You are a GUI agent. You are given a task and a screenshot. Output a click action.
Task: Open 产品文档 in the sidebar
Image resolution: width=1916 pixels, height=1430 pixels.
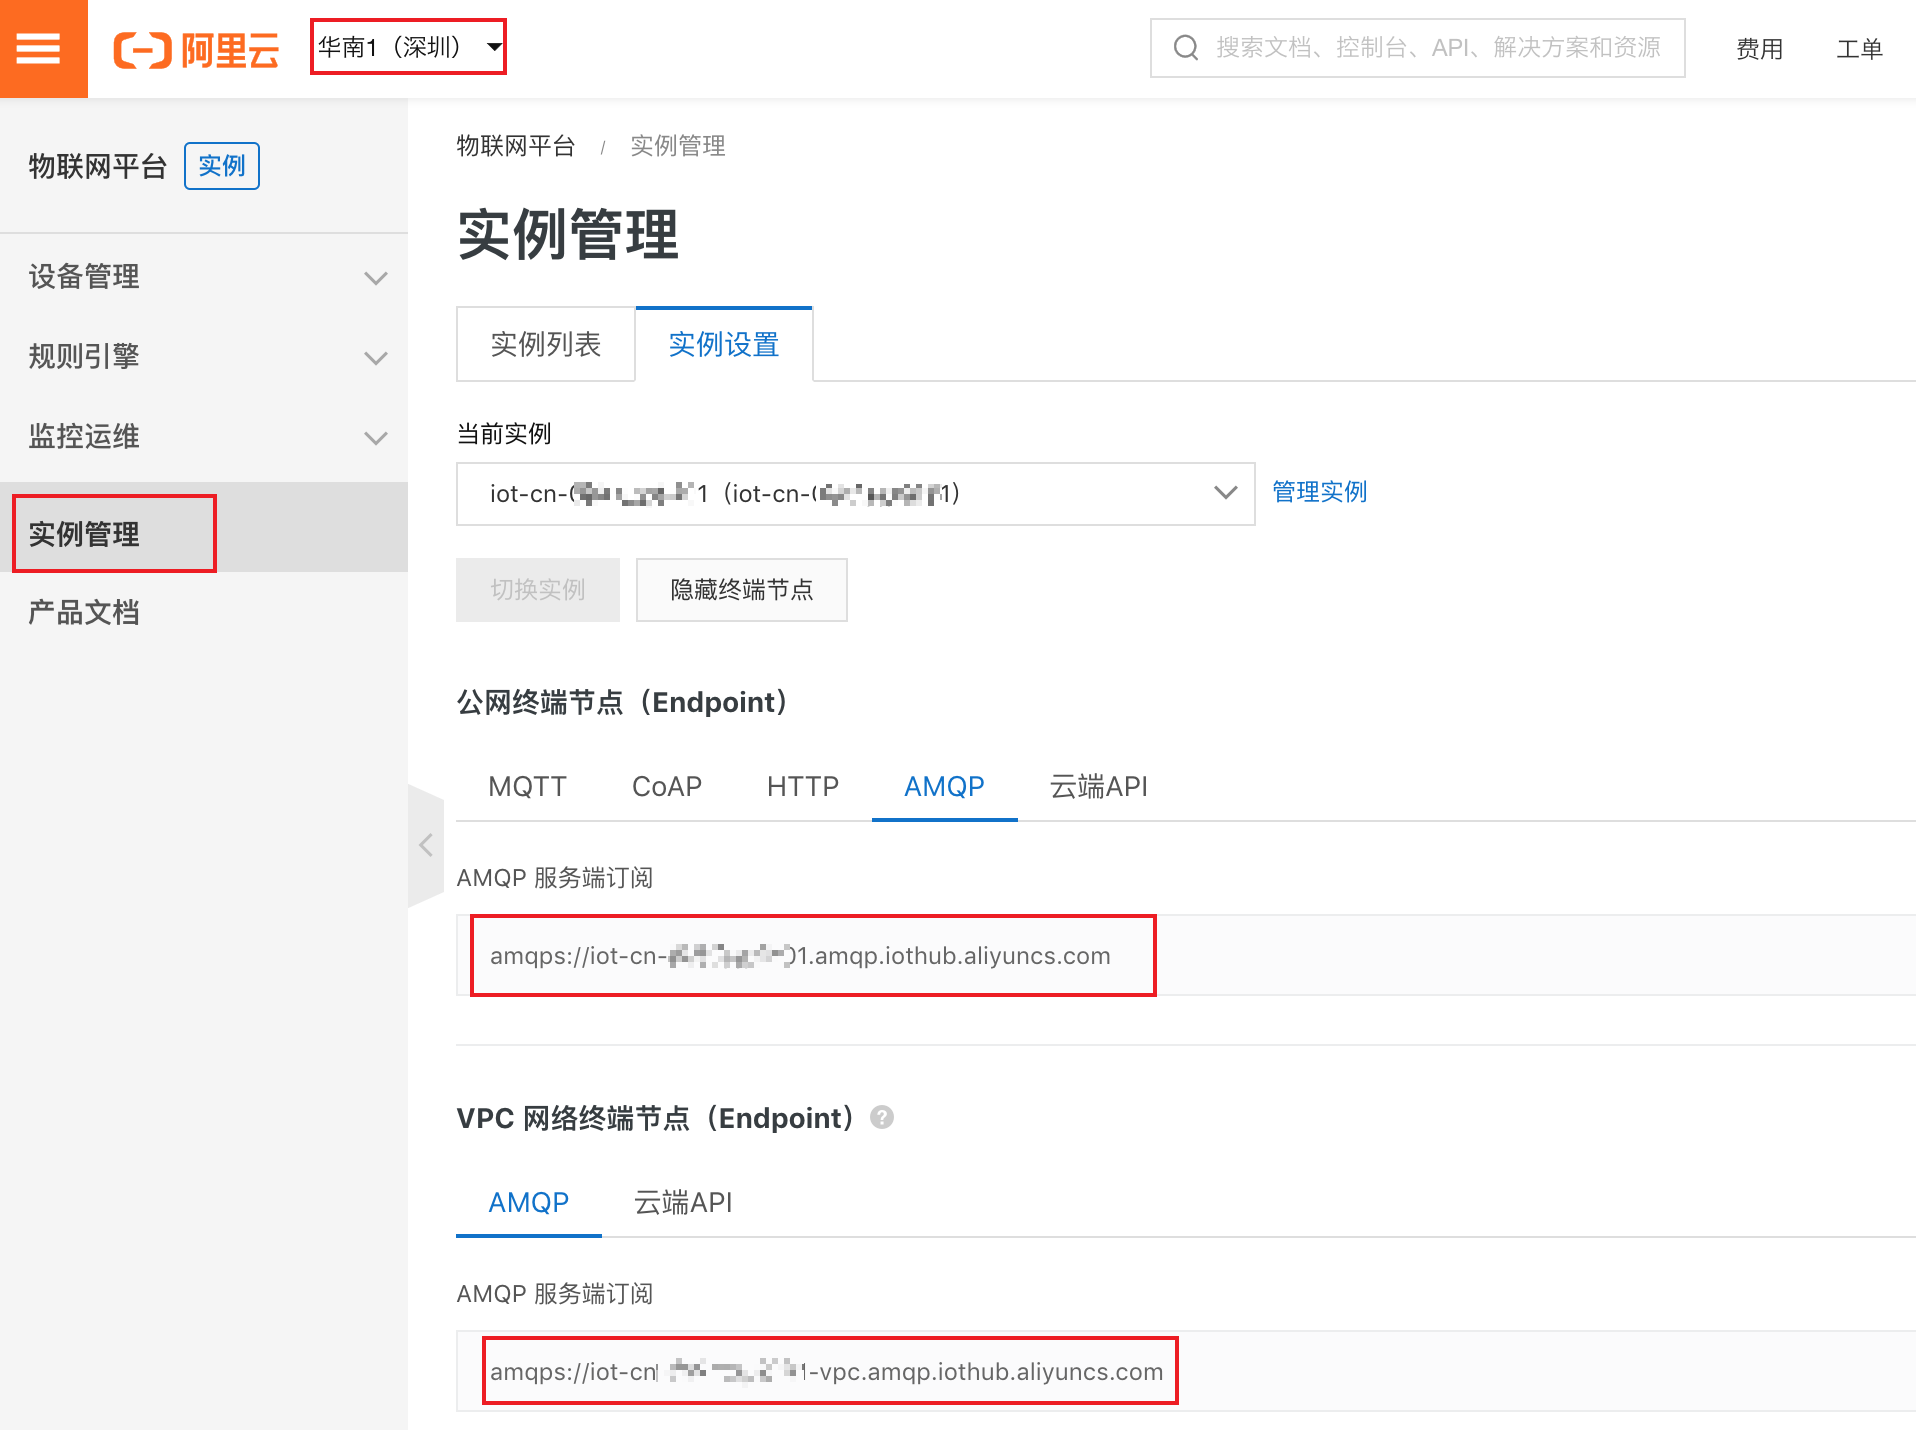[x=84, y=612]
